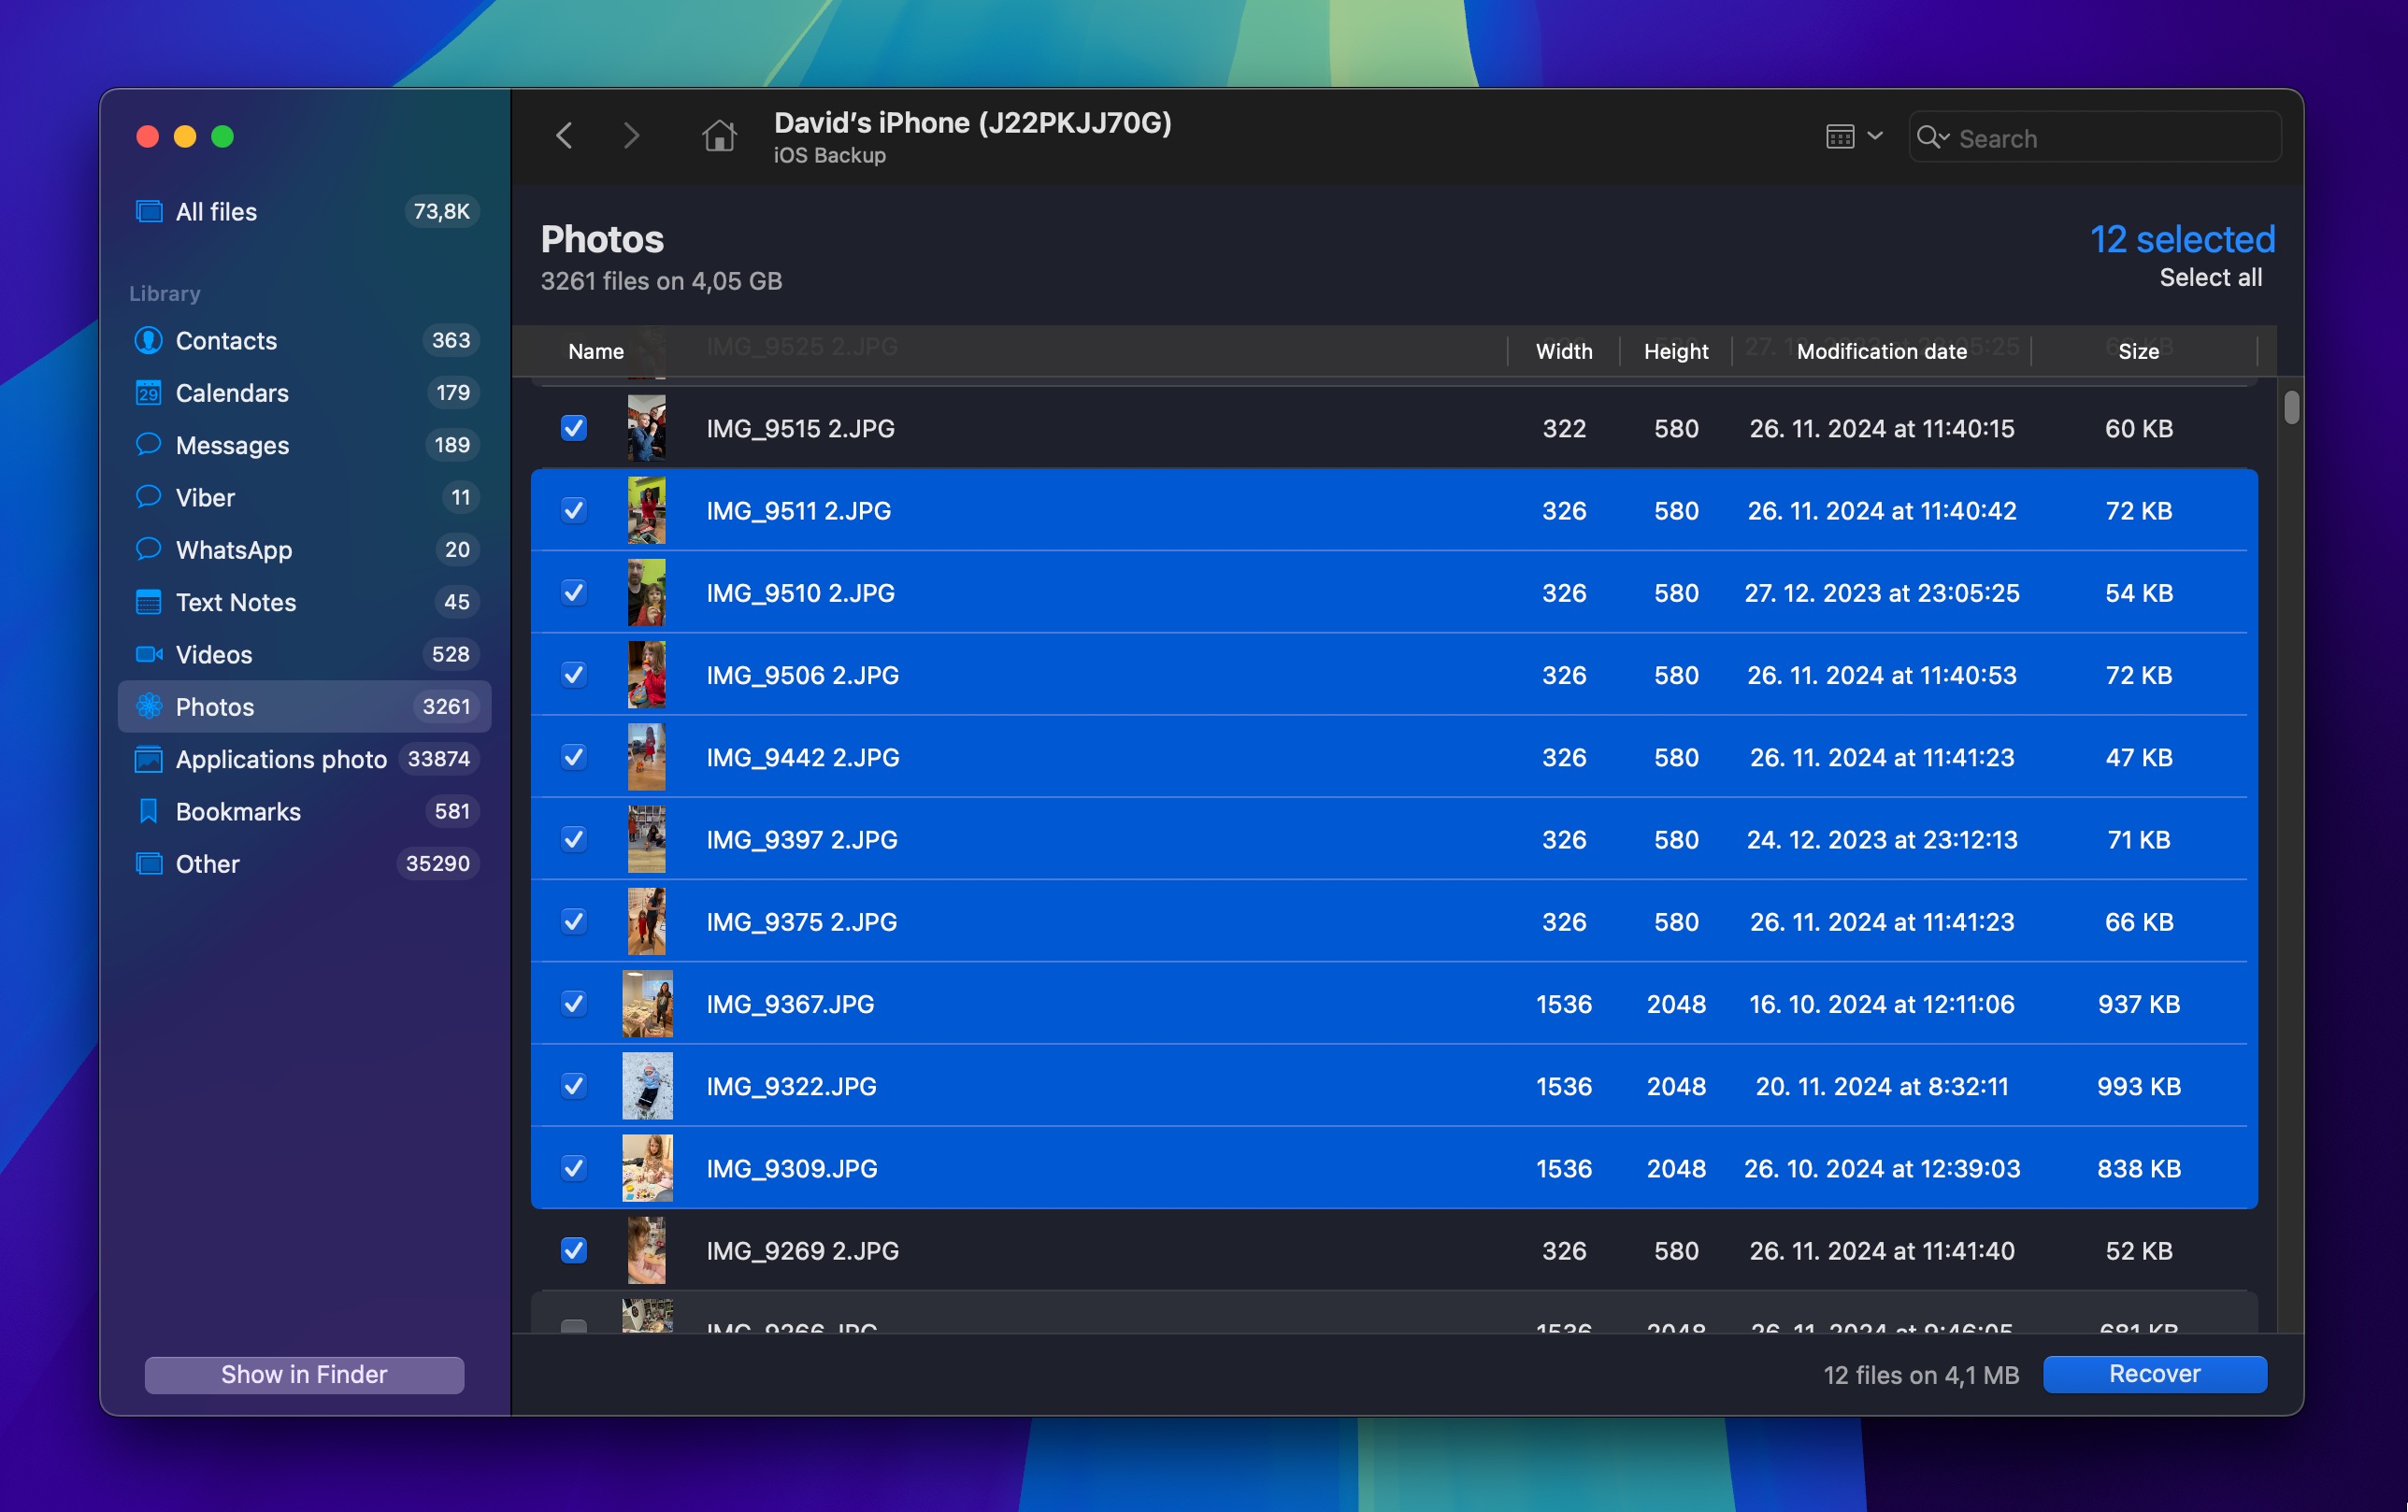Click the back navigation arrow
The height and width of the screenshot is (1512, 2408).
click(566, 136)
